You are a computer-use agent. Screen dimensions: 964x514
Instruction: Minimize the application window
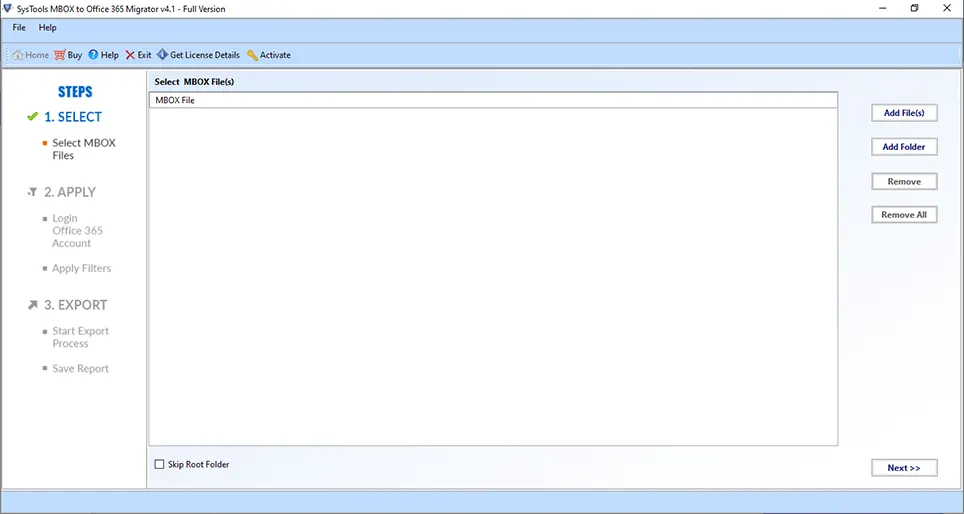point(882,9)
